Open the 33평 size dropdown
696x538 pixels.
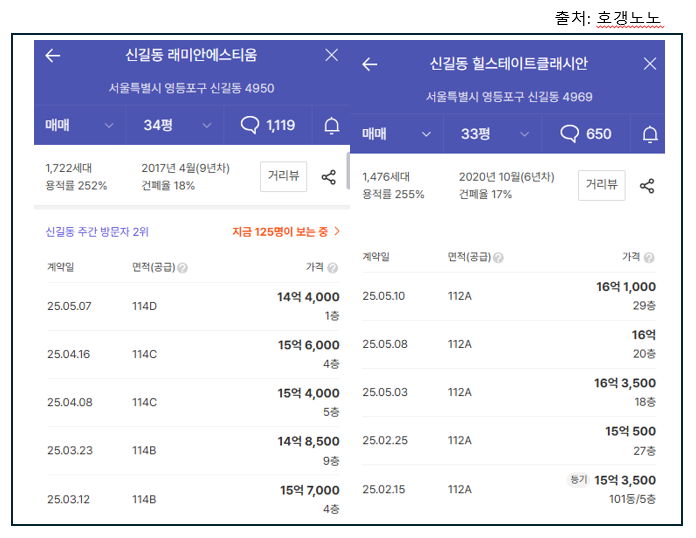tap(493, 134)
